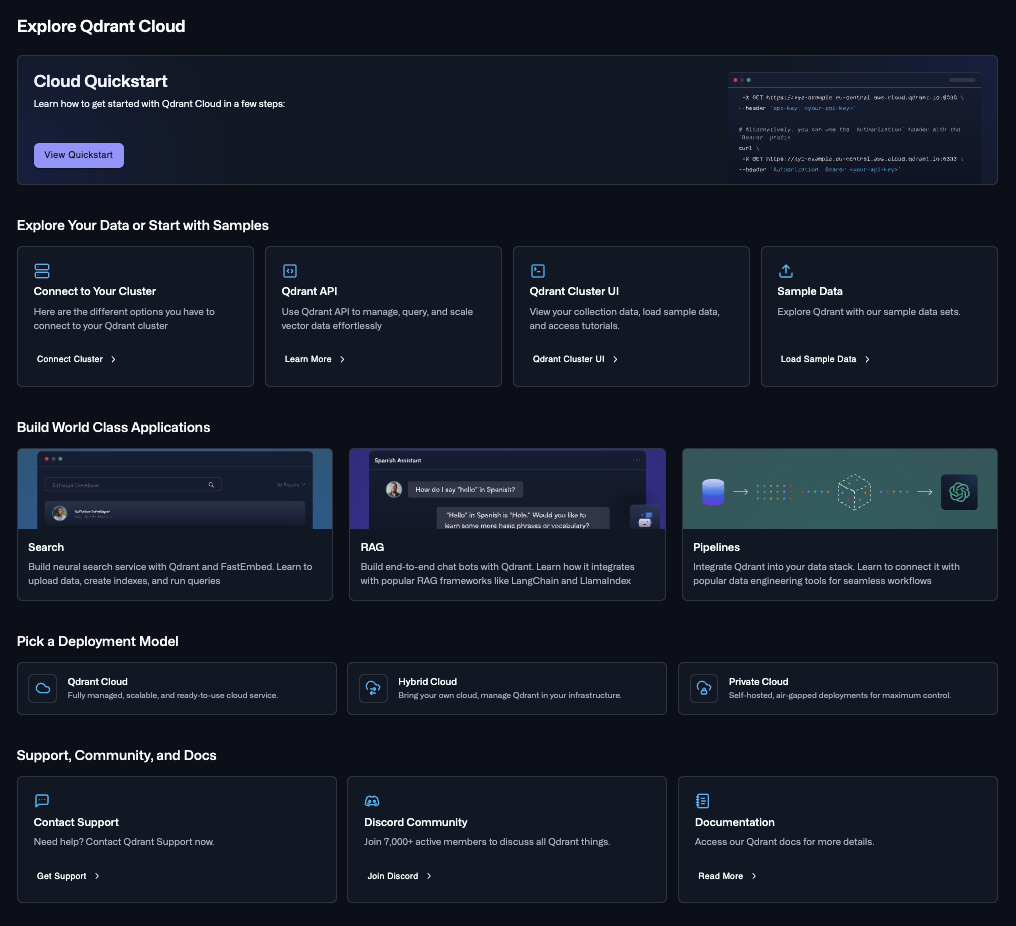Image resolution: width=1016 pixels, height=926 pixels.
Task: Click the Qdrant API code icon
Action: coord(289,270)
